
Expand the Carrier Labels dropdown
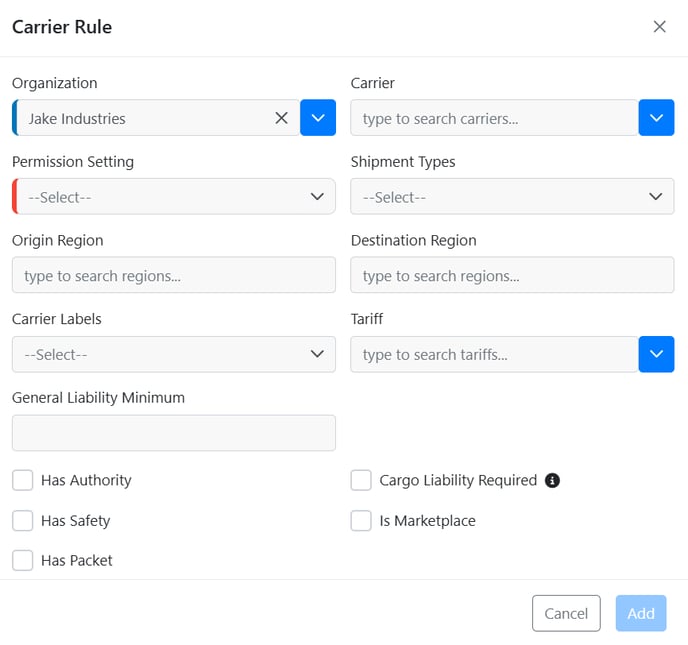click(x=174, y=354)
